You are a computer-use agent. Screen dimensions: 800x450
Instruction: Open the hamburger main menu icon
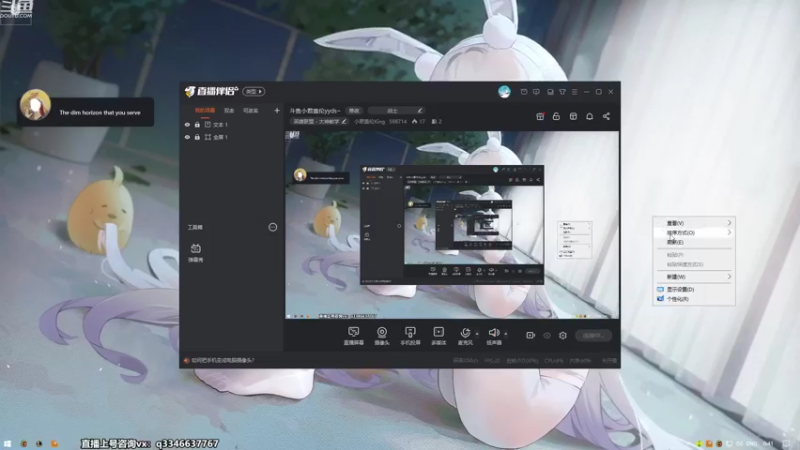(x=574, y=92)
